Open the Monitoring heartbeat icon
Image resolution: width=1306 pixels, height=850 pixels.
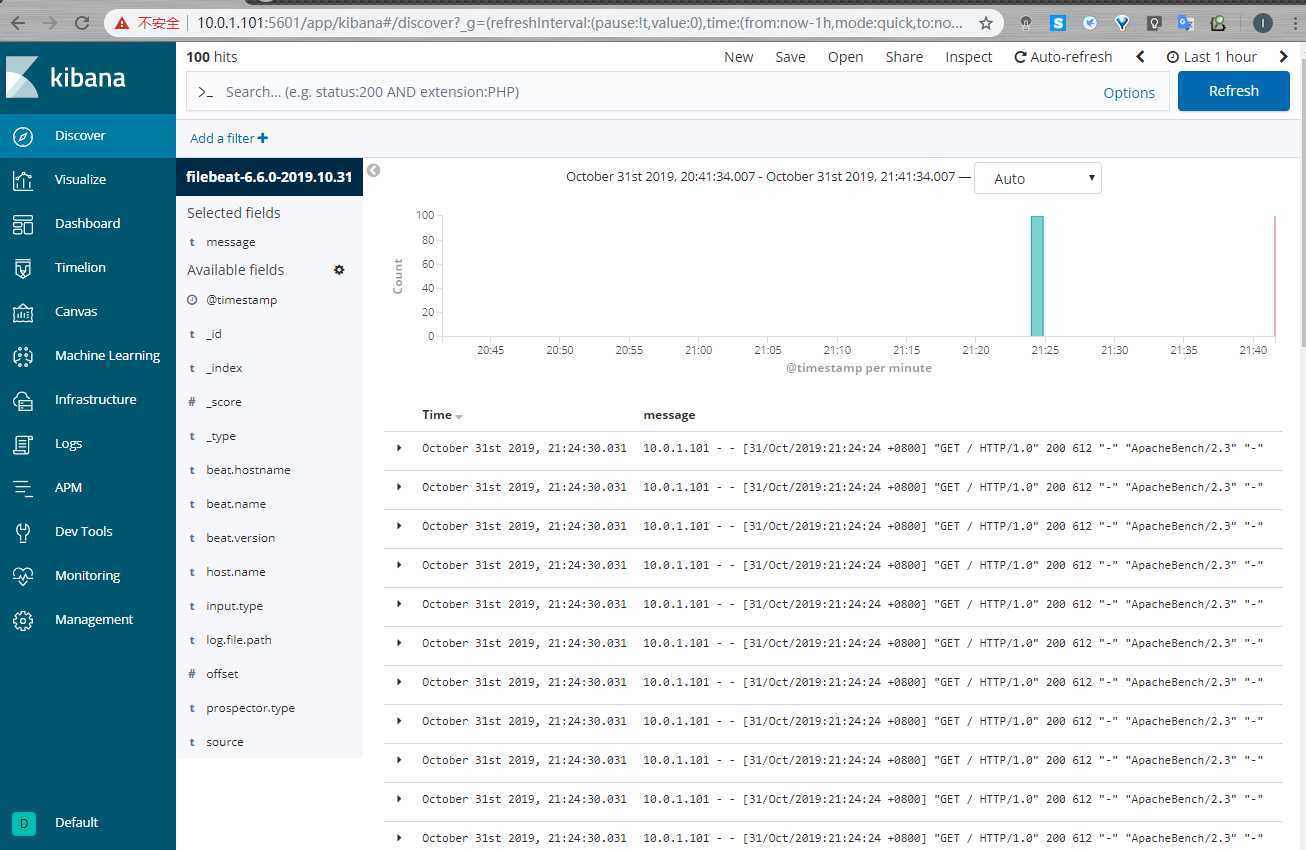coord(23,576)
